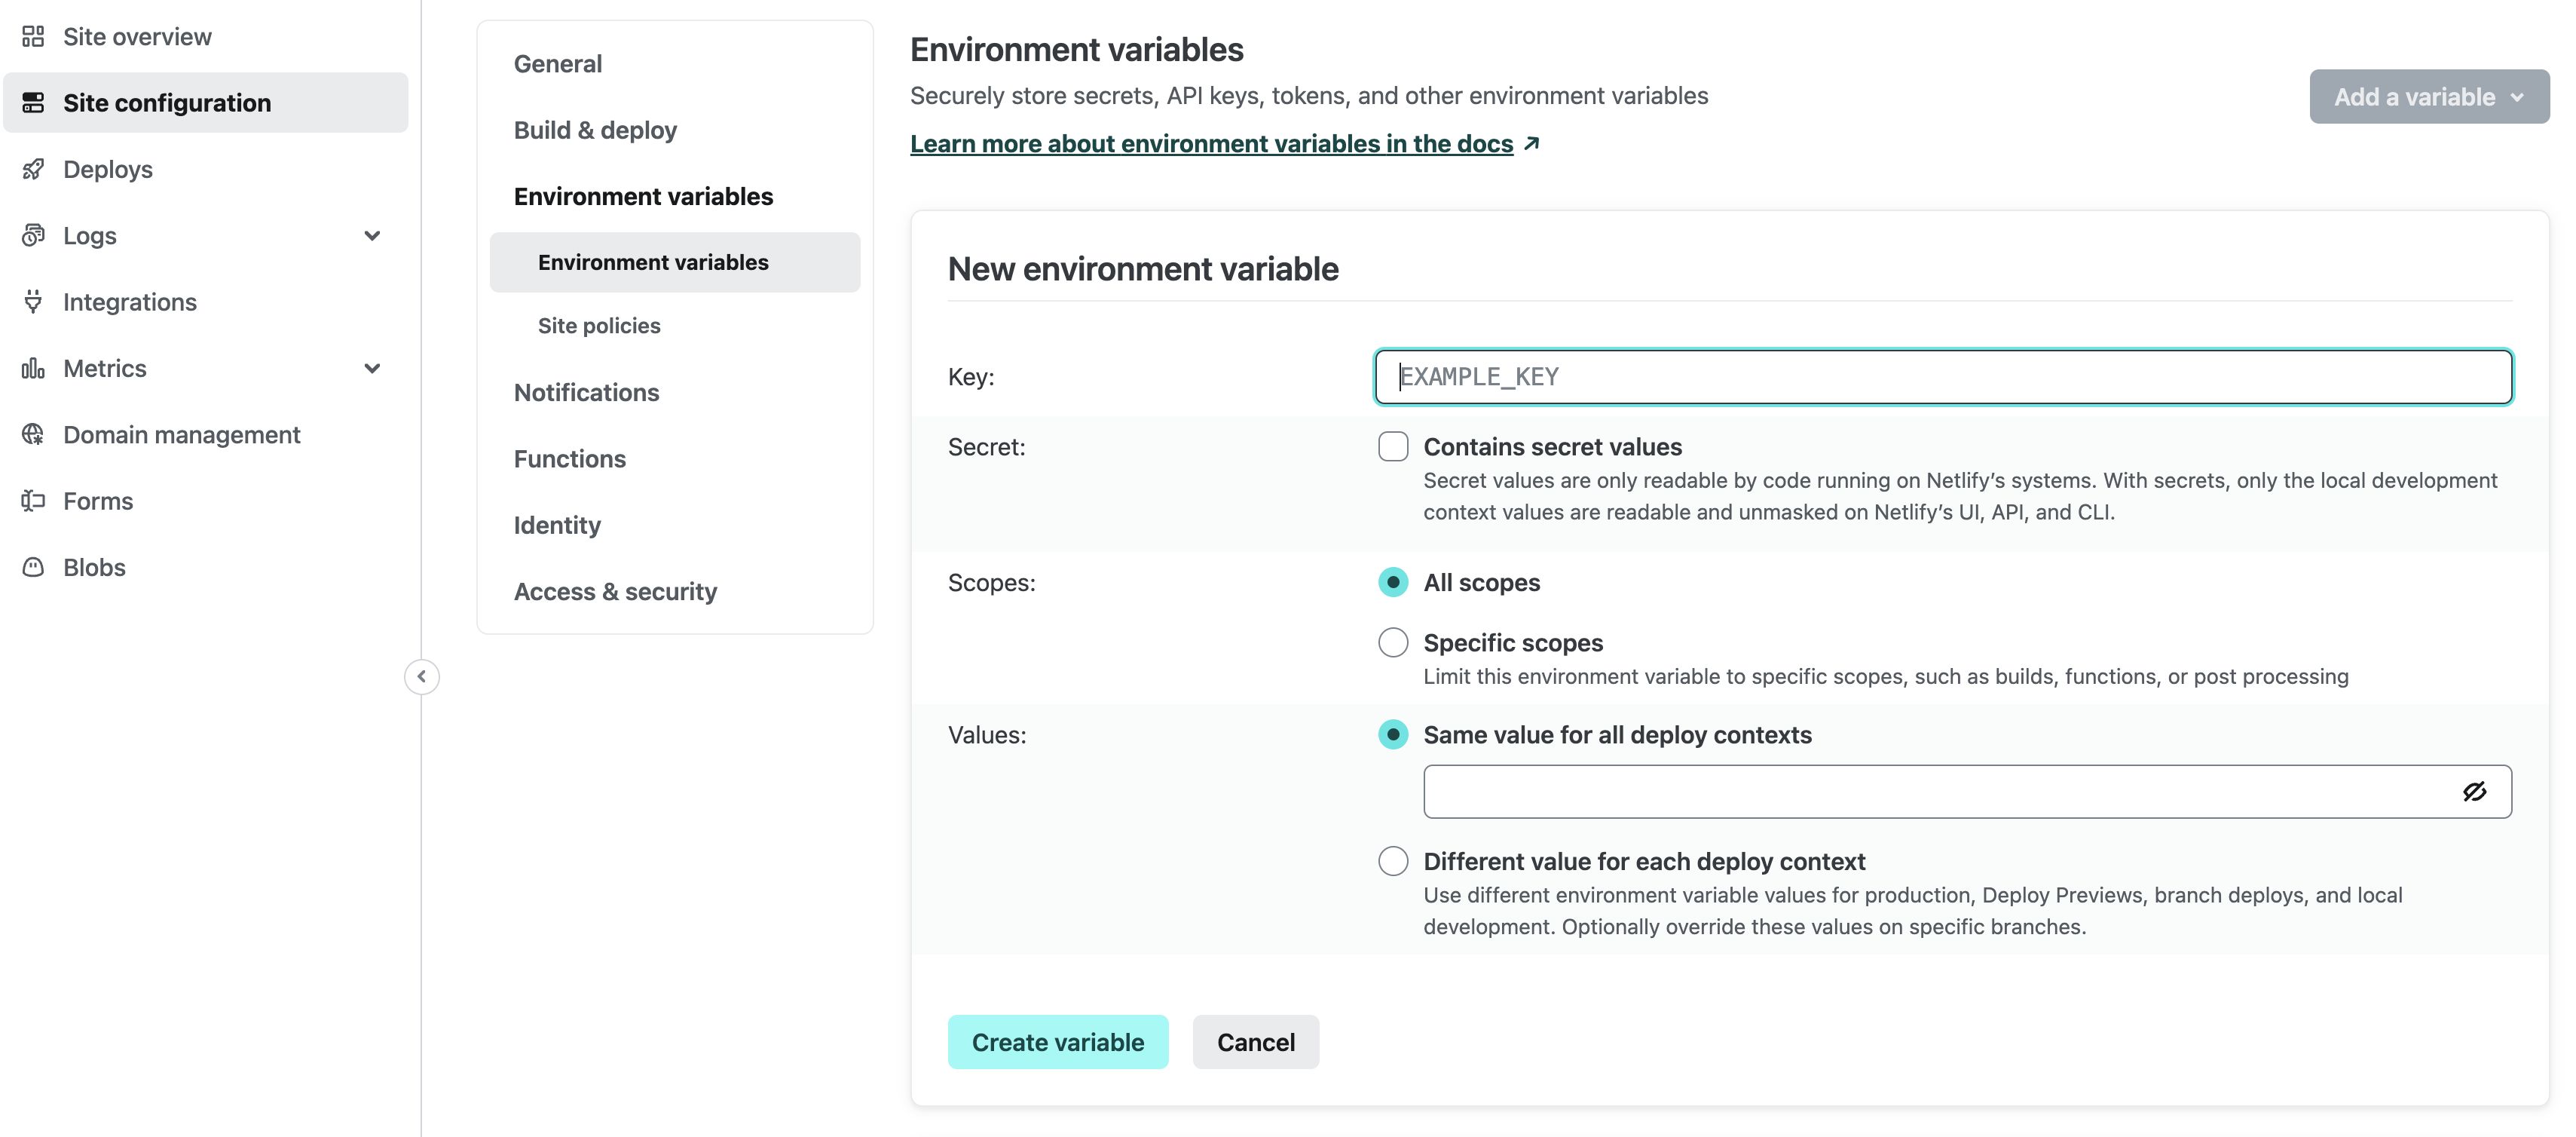Click the Logs icon in sidebar

coord(34,235)
